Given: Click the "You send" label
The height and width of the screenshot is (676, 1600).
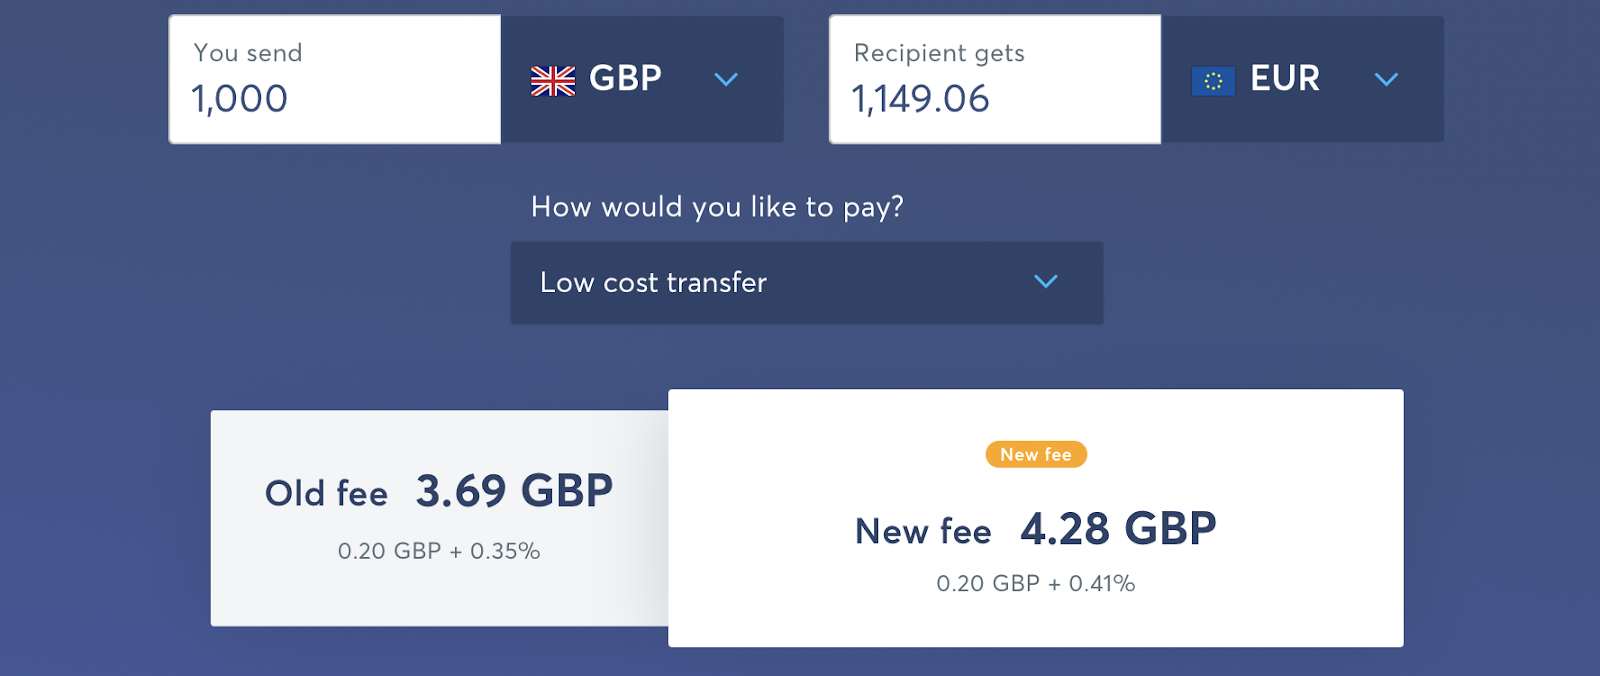Looking at the screenshot, I should click(x=248, y=53).
